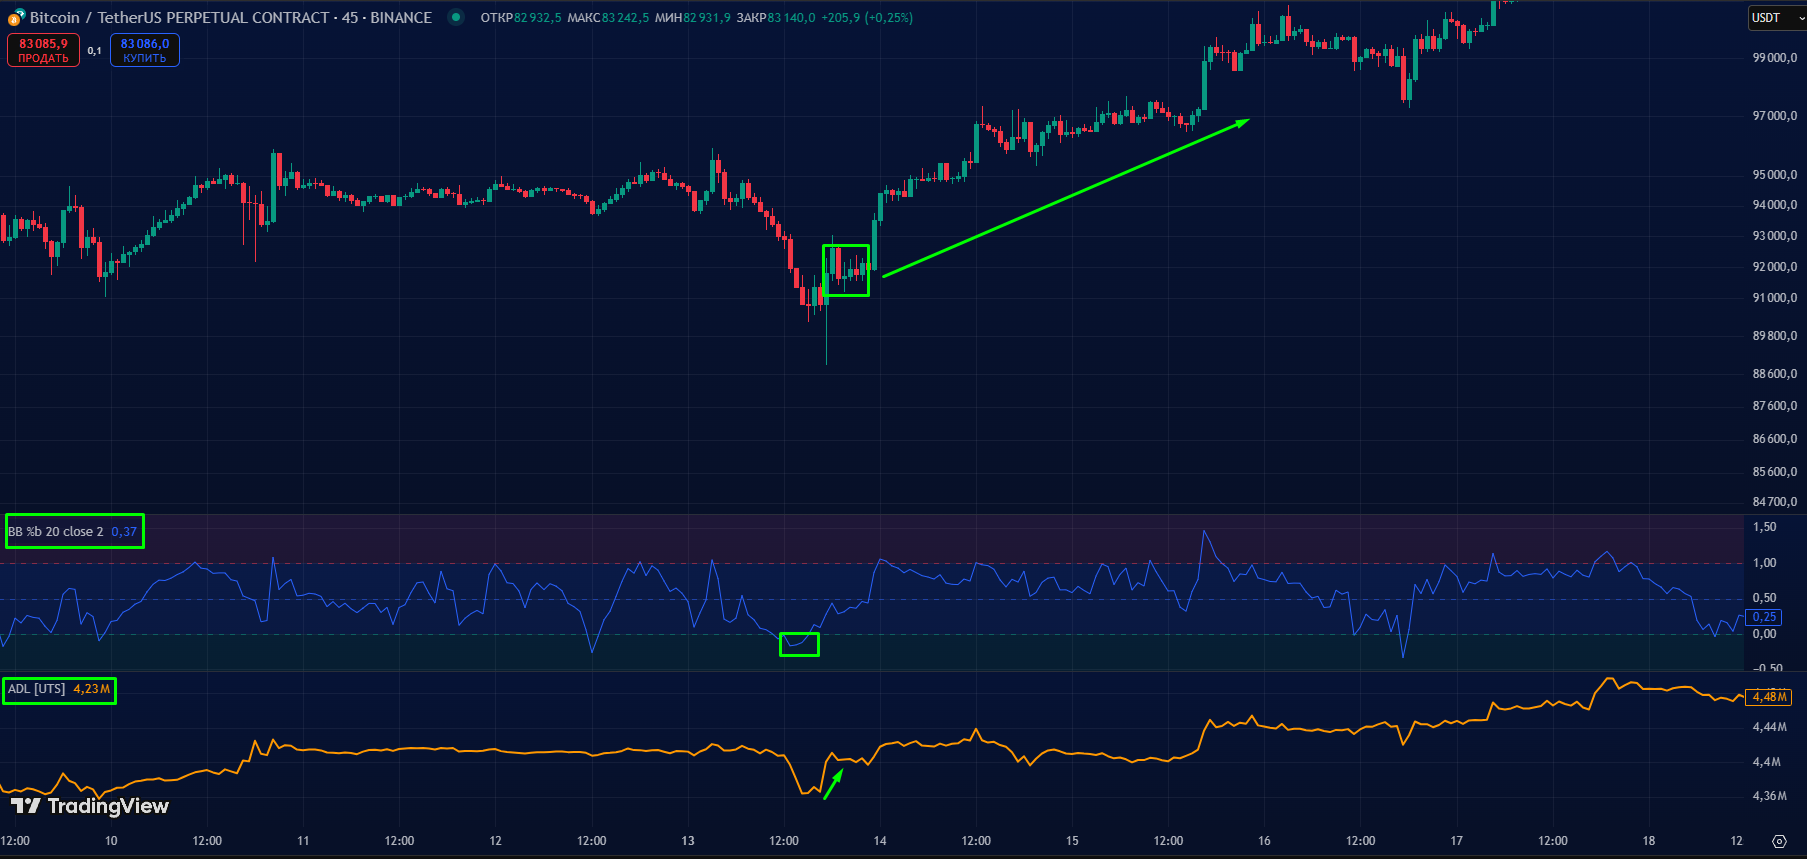Click the 88 600,0 price axis label
This screenshot has height=859, width=1807.
(x=1775, y=374)
